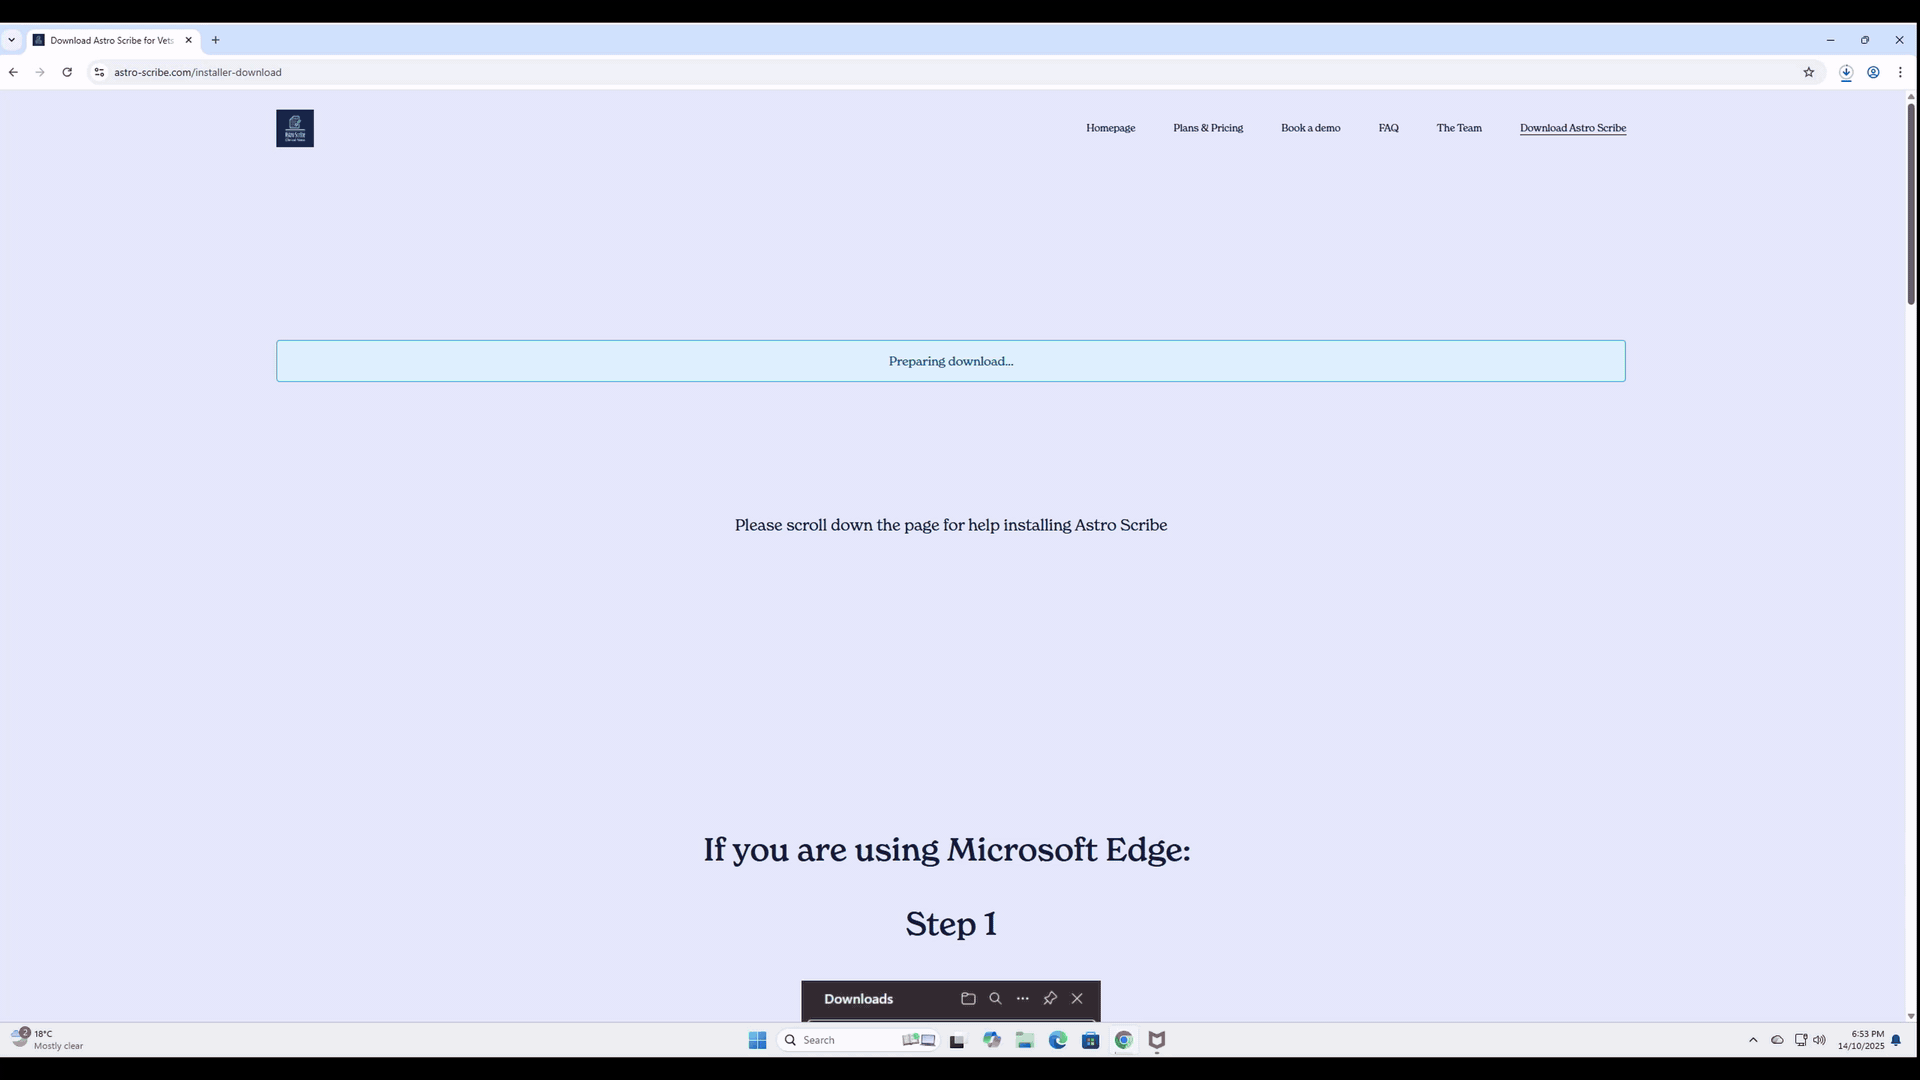Open more options in Downloads panel

click(x=1022, y=998)
